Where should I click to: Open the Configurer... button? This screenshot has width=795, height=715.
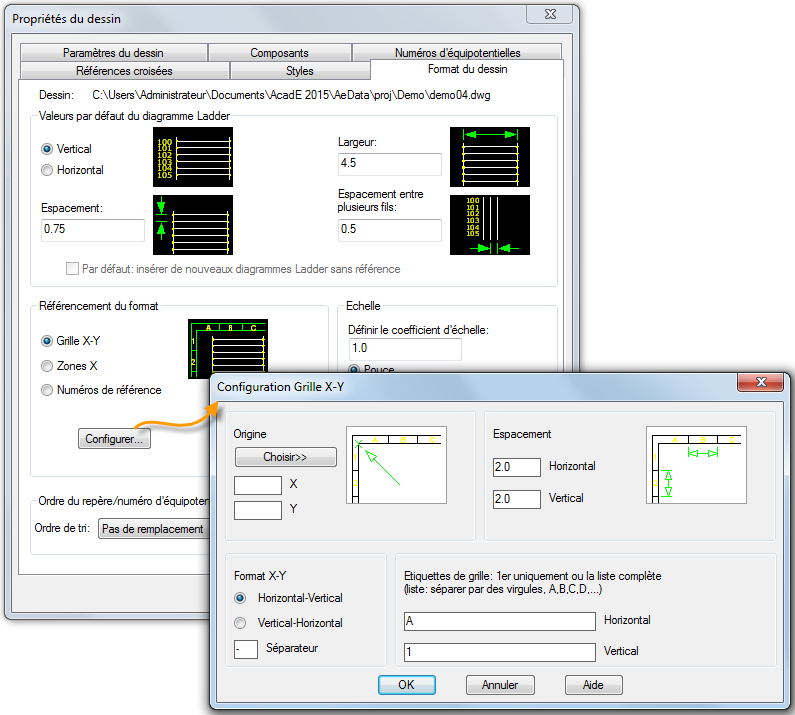[114, 439]
